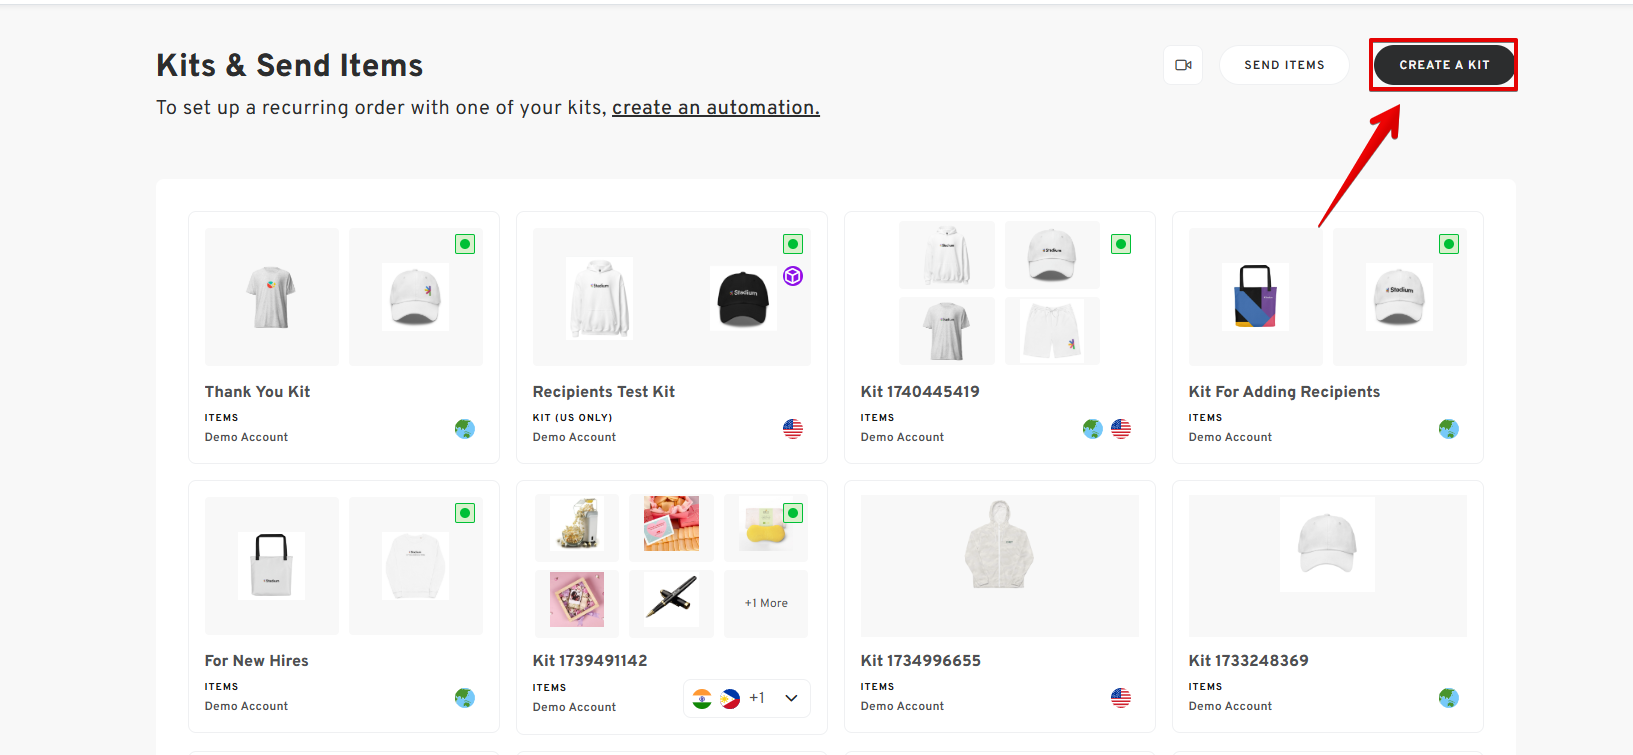Viewport: 1633px width, 755px height.
Task: Click the US flag icon on Kit 1740445419
Action: point(1121,429)
